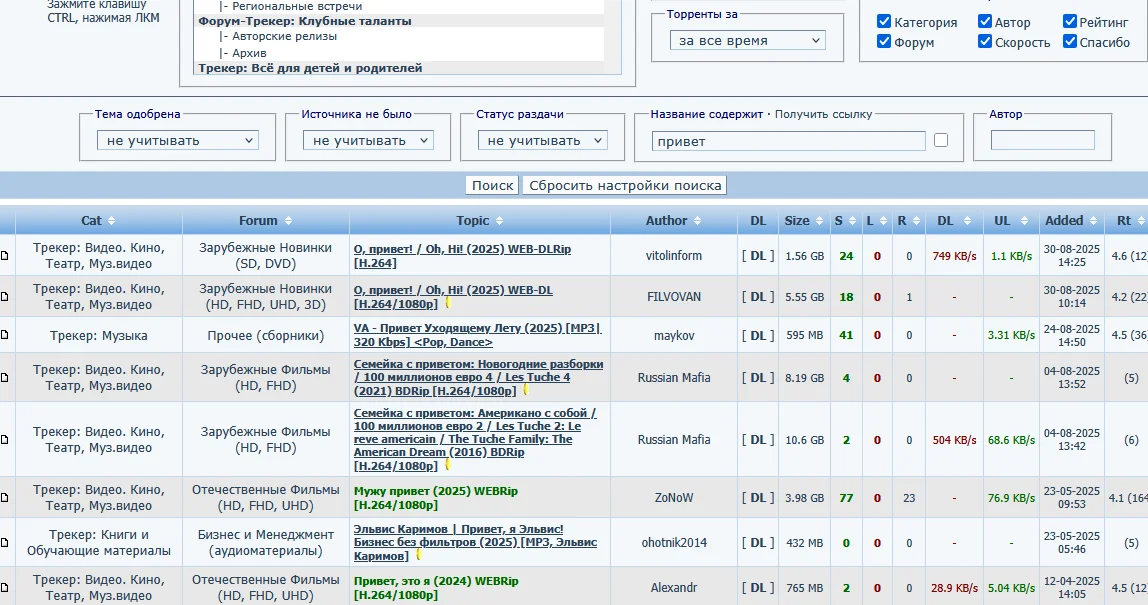Tick the checkbox beside the title search field
The height and width of the screenshot is (605, 1148).
click(x=941, y=140)
